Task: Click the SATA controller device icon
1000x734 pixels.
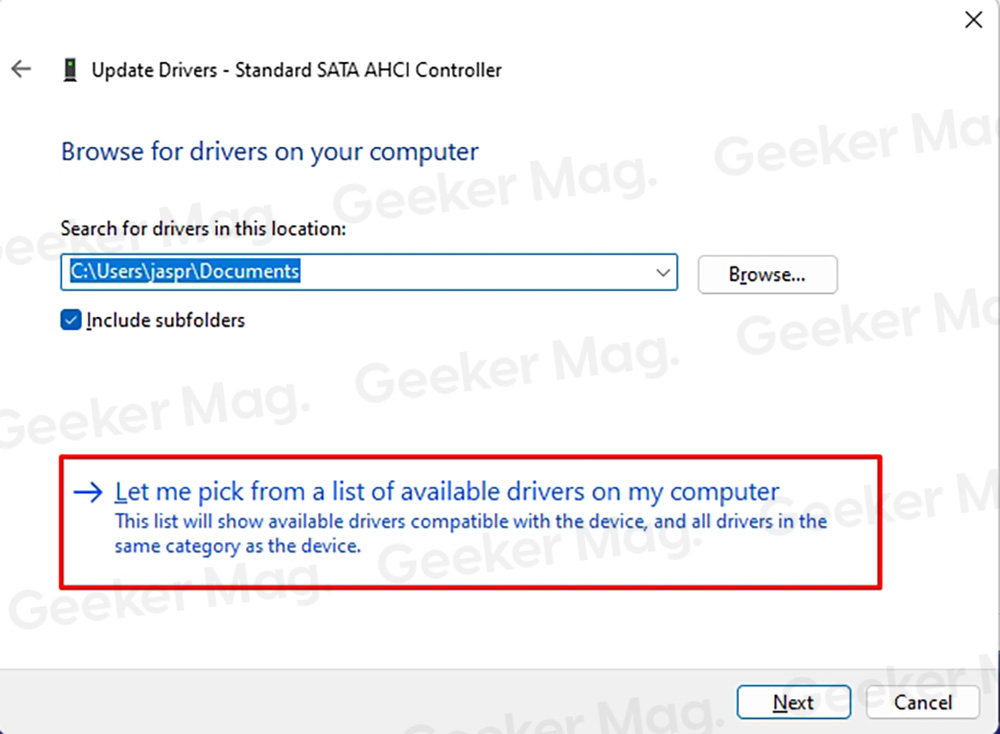Action: click(70, 70)
